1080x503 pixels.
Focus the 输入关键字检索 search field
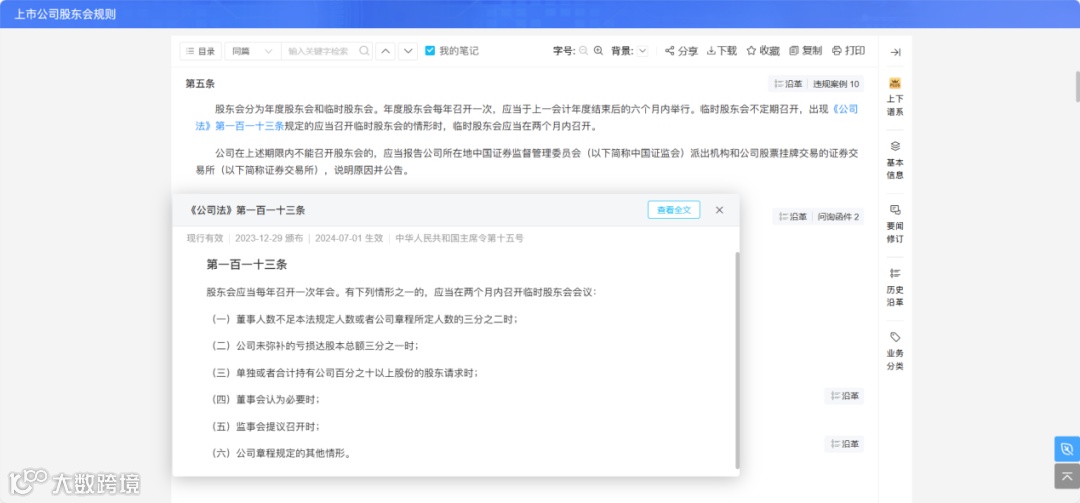pos(319,51)
